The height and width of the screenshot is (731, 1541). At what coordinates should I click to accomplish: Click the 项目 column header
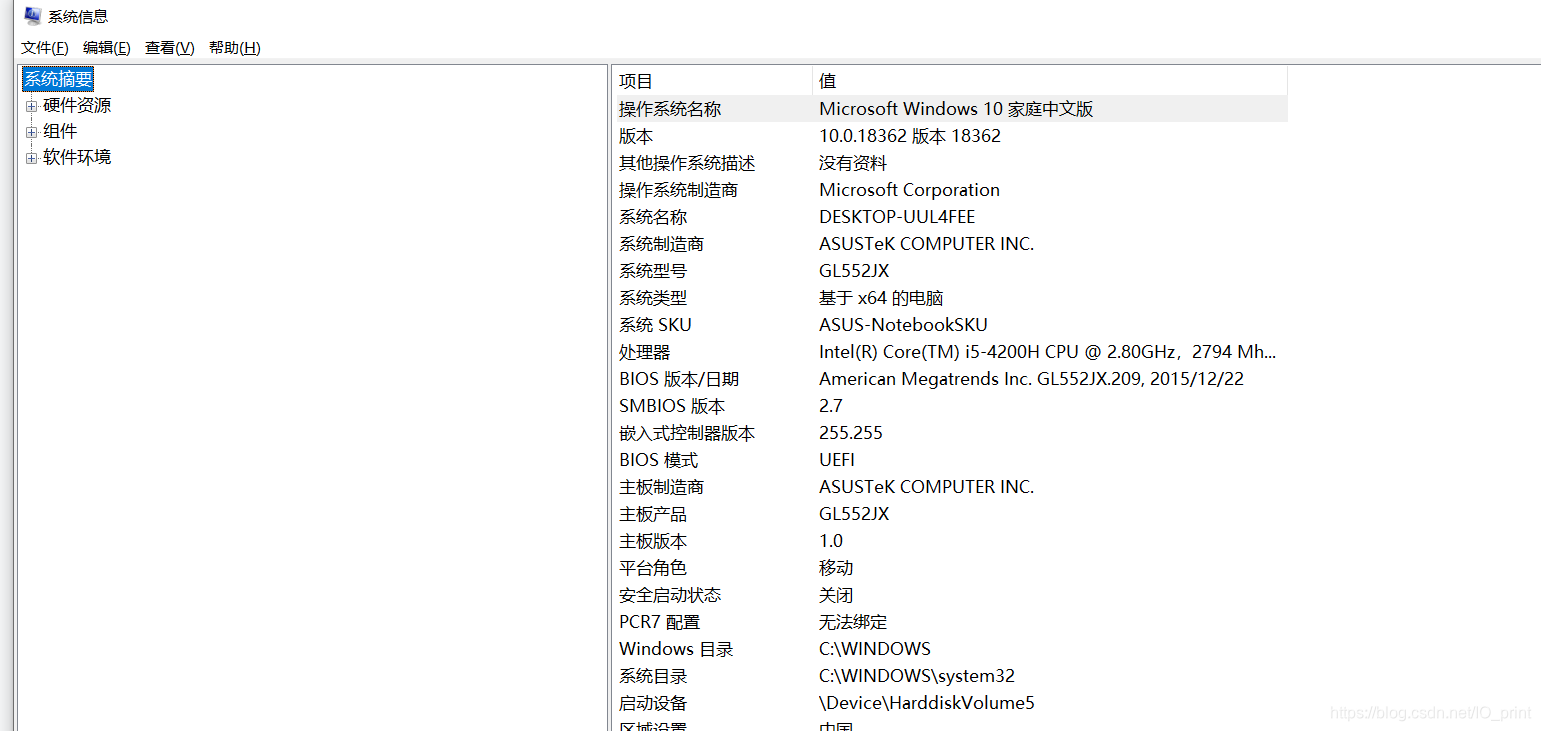pyautogui.click(x=713, y=81)
